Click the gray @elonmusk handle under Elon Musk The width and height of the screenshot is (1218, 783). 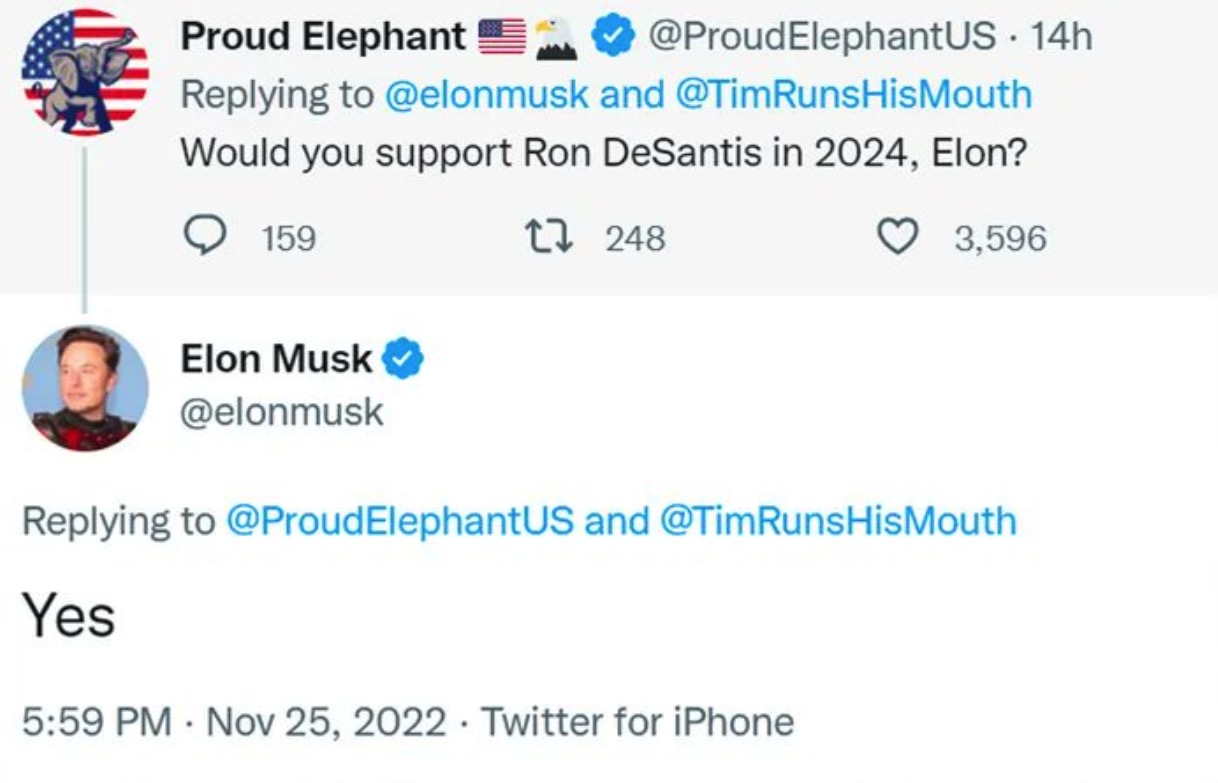[281, 412]
